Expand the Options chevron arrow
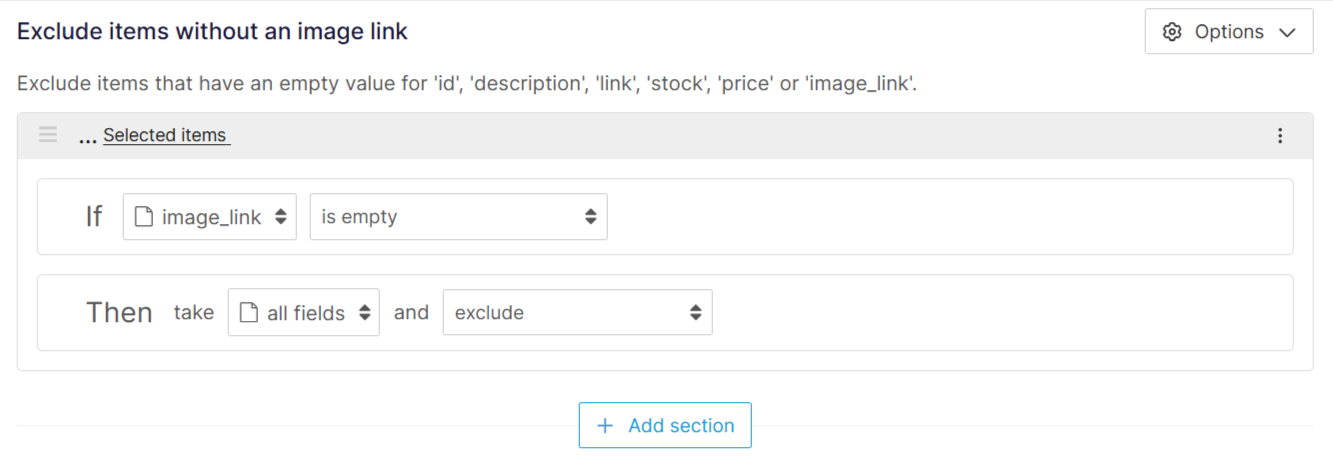The width and height of the screenshot is (1333, 468). click(x=1287, y=32)
